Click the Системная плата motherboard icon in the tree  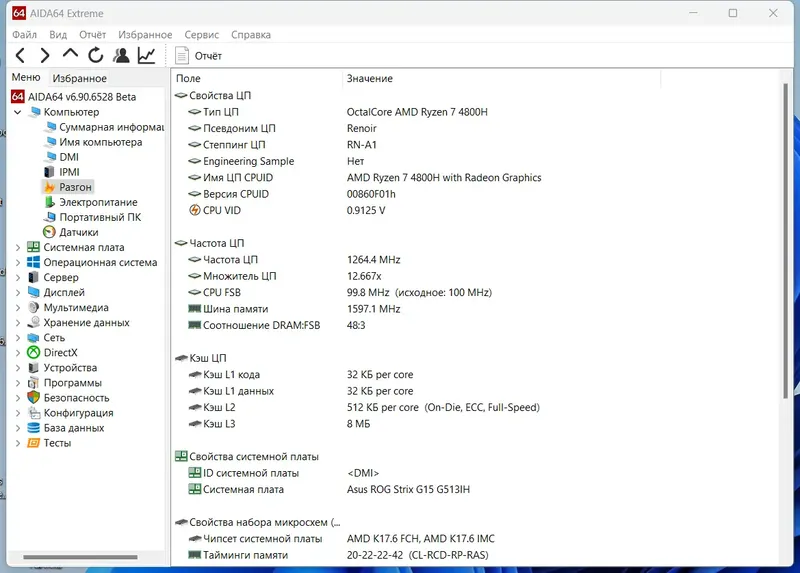coord(34,247)
